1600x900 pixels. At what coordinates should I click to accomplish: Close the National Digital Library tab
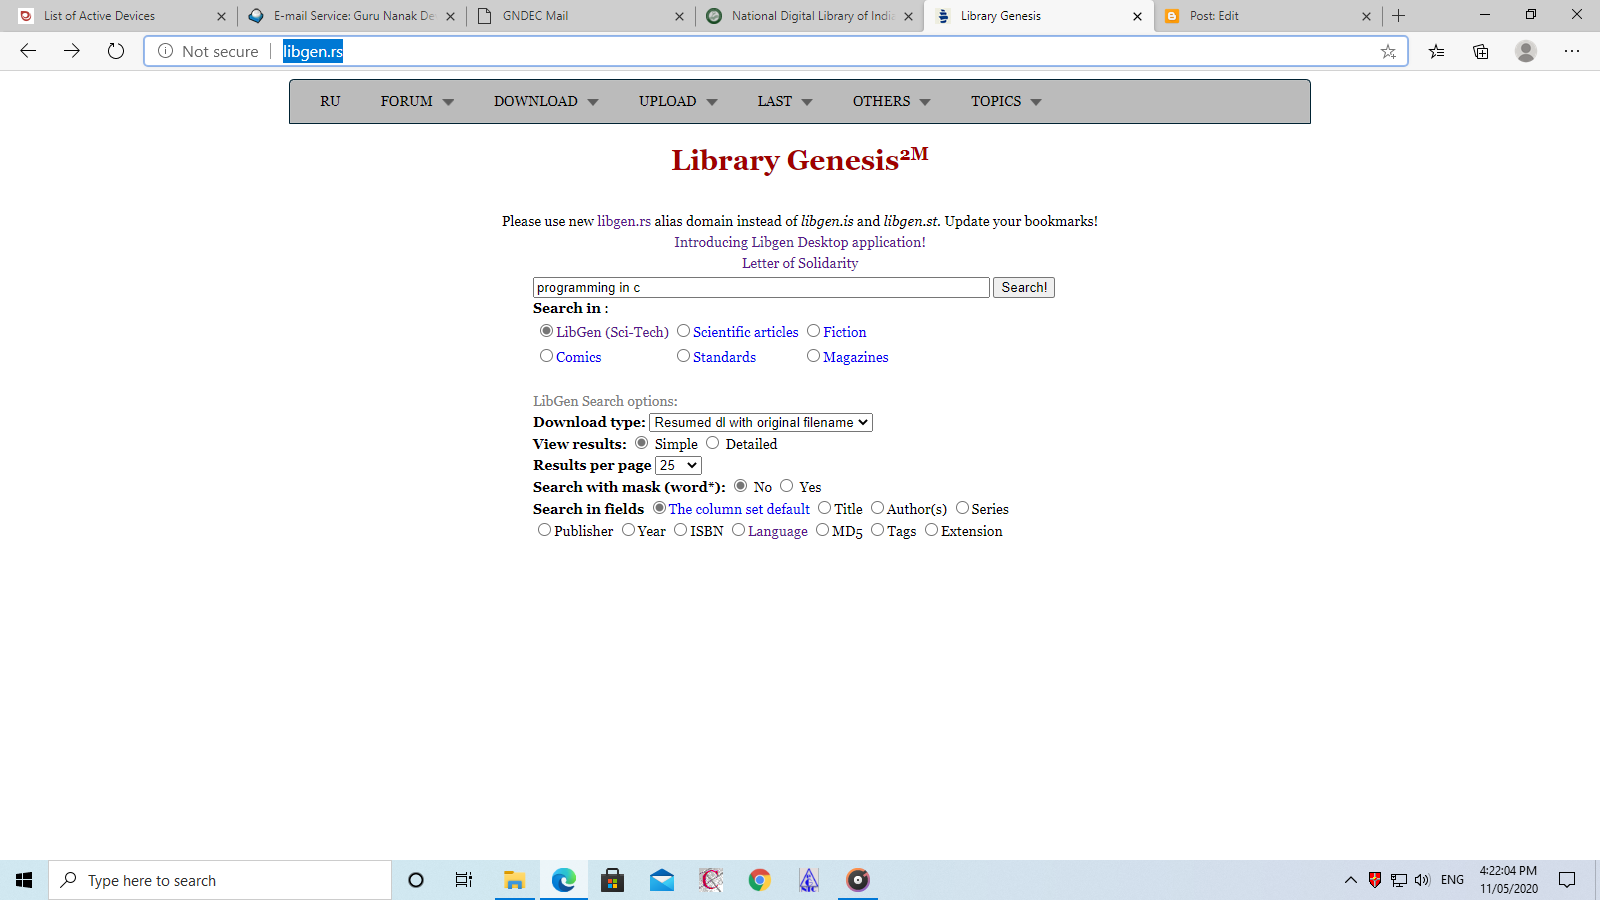[x=908, y=16]
